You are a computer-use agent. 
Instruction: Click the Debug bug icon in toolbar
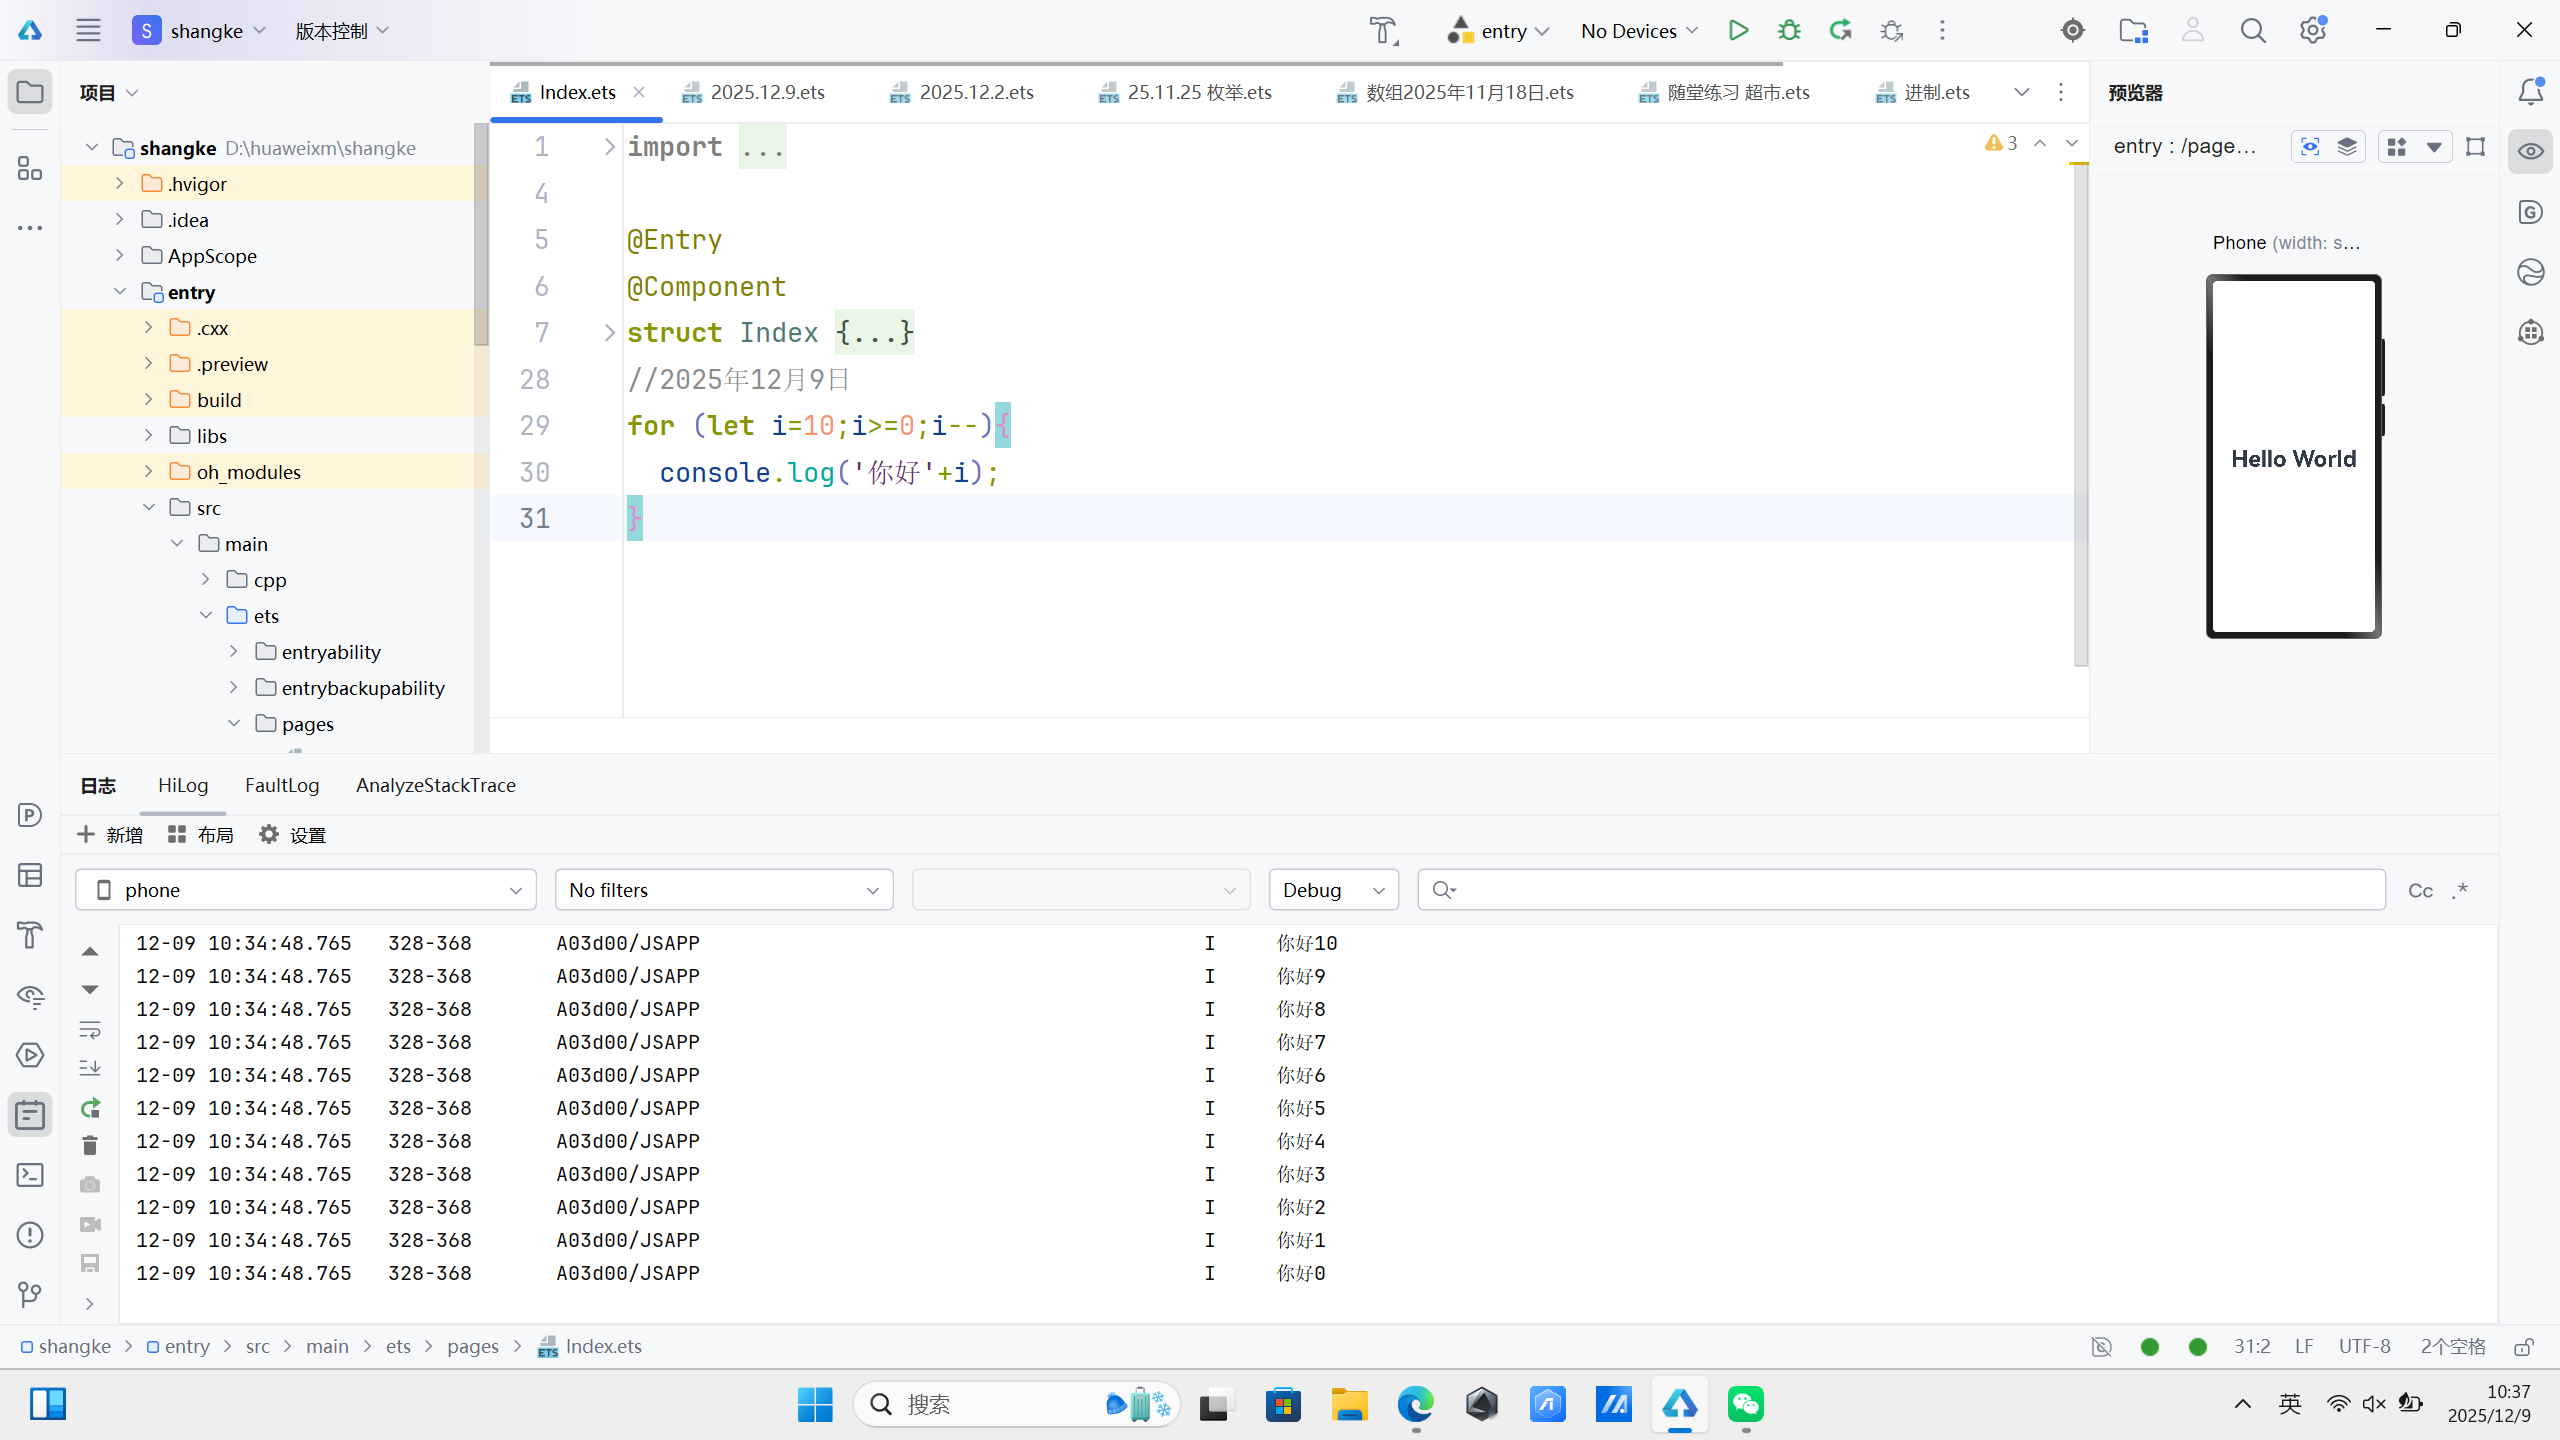point(1789,30)
